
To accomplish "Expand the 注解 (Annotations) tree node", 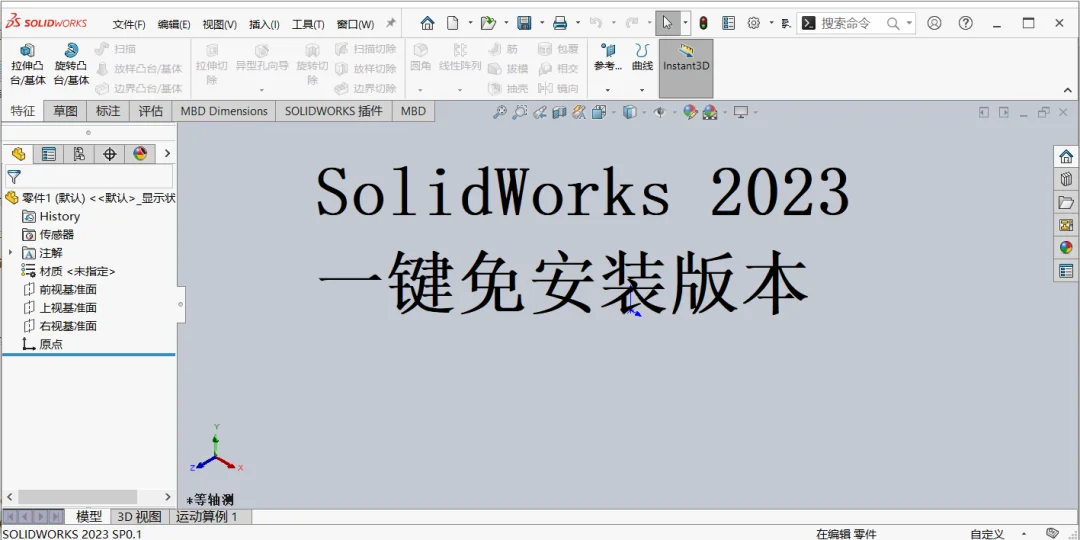I will click(10, 253).
